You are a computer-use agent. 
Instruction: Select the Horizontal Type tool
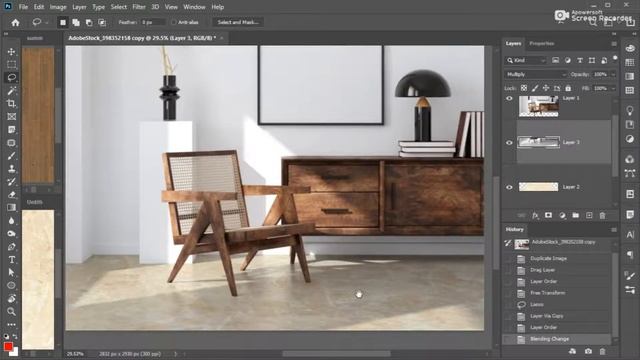(x=11, y=260)
